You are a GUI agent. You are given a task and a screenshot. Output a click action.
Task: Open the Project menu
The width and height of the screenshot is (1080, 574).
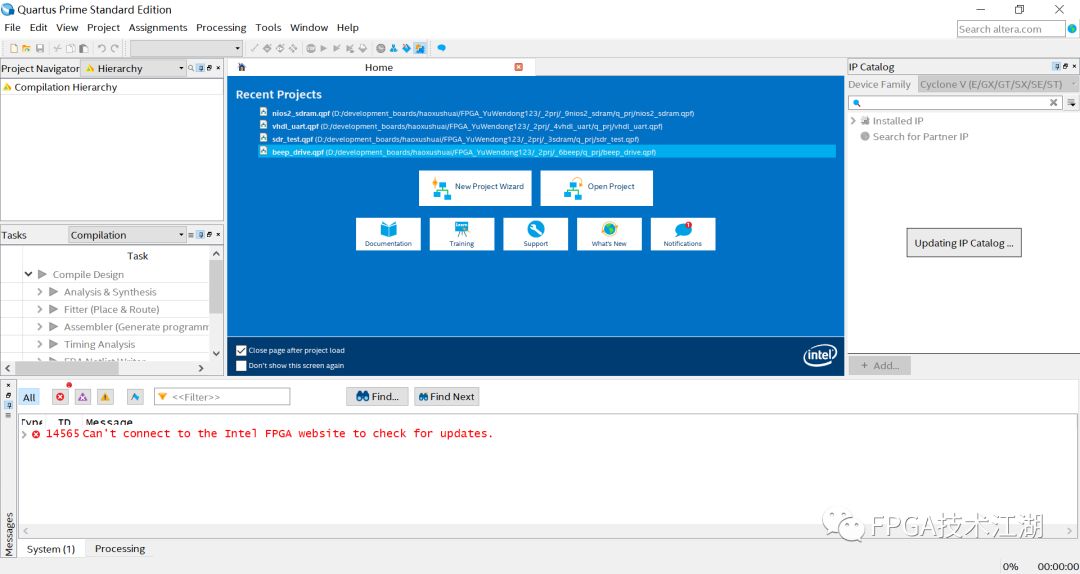(103, 28)
